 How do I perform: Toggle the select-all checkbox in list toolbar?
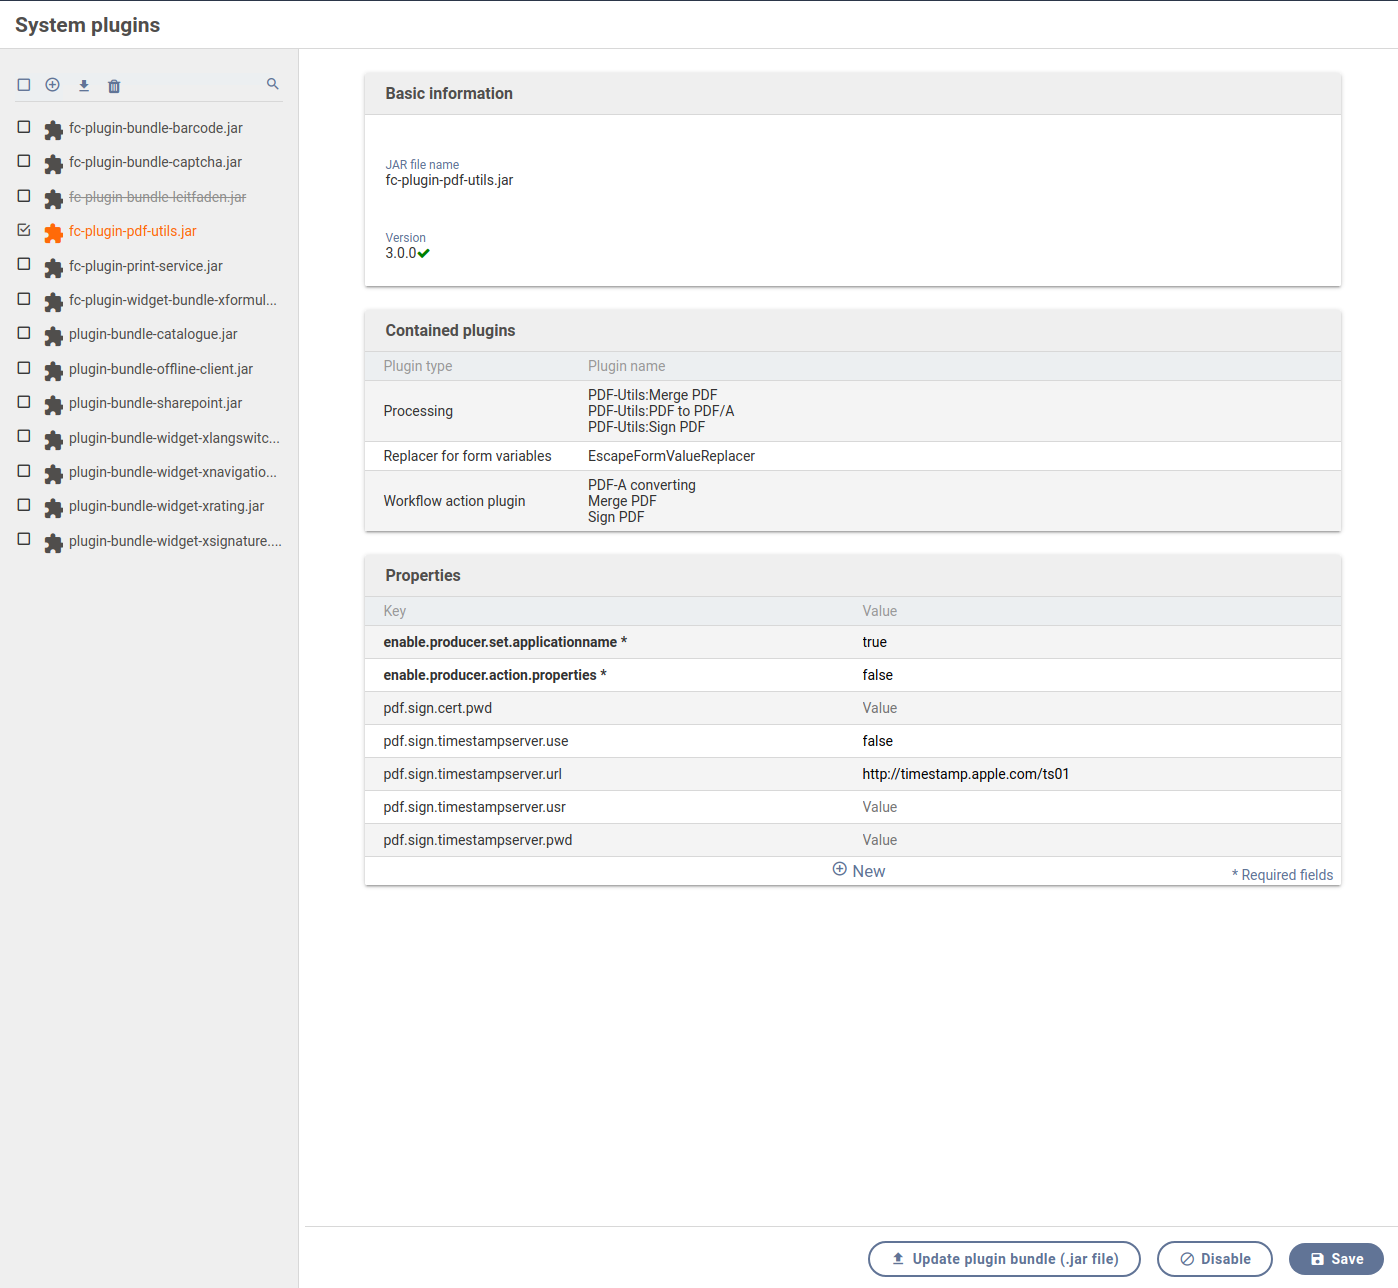[x=24, y=85]
